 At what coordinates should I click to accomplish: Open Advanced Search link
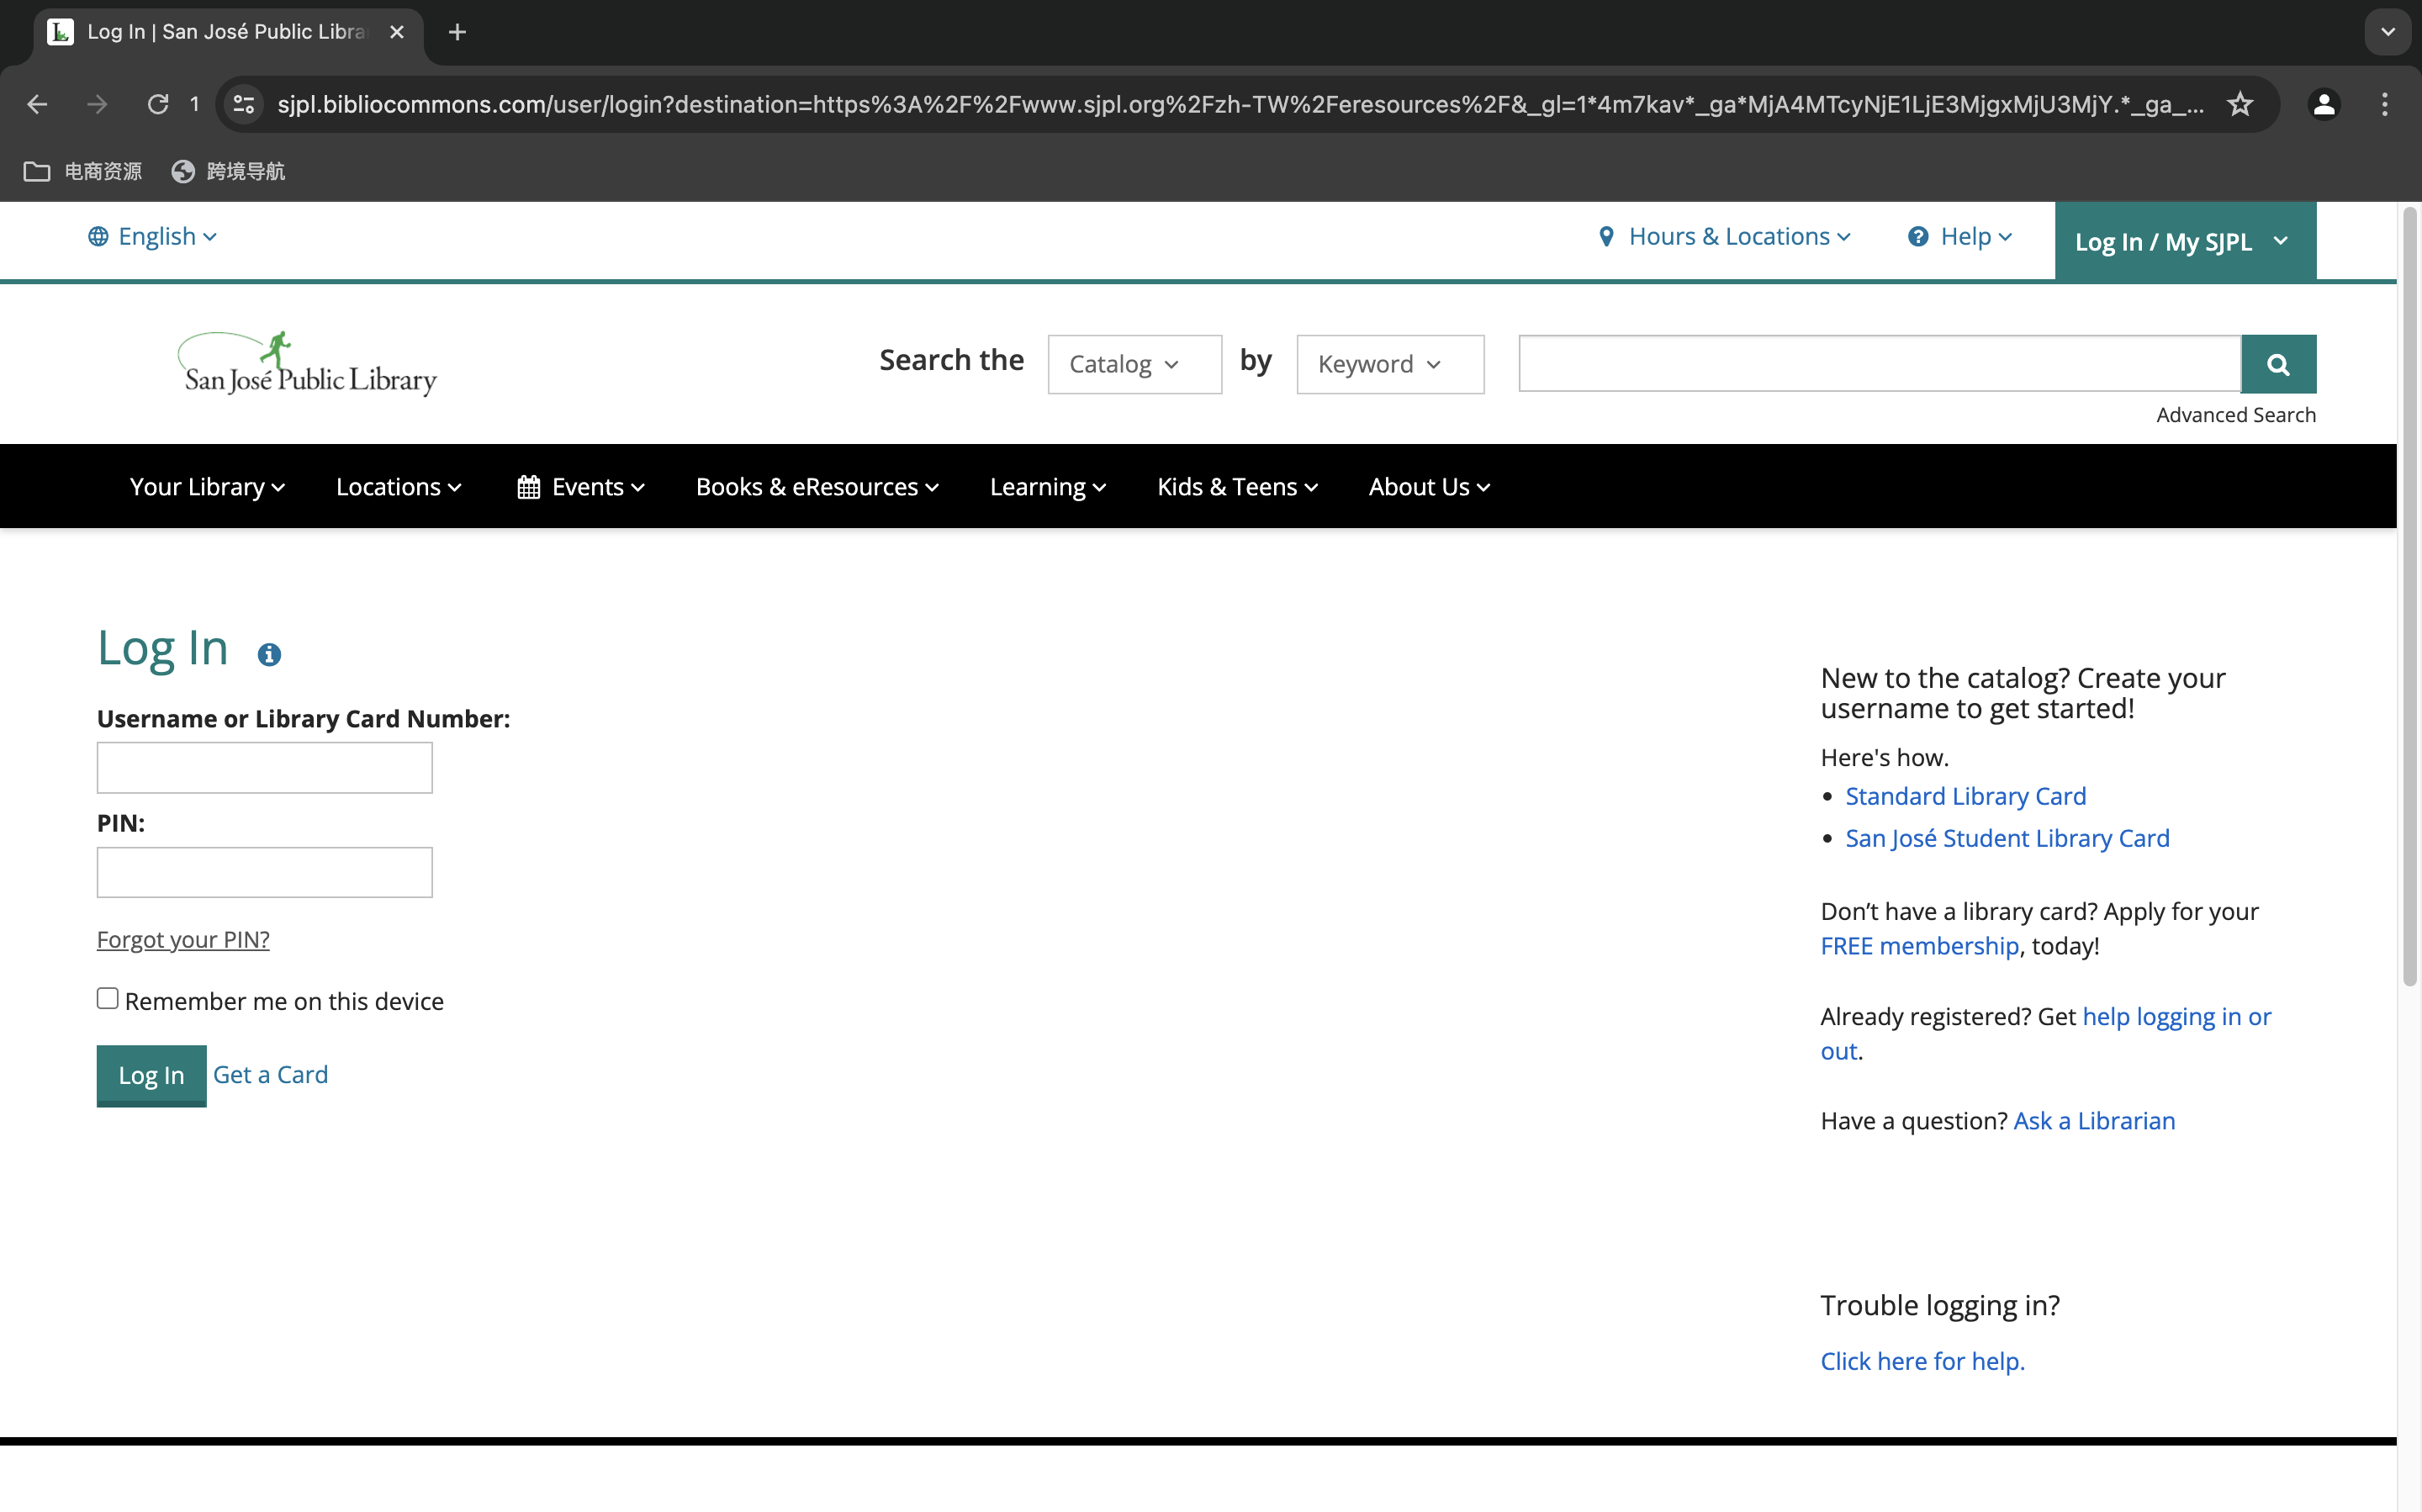(2236, 415)
